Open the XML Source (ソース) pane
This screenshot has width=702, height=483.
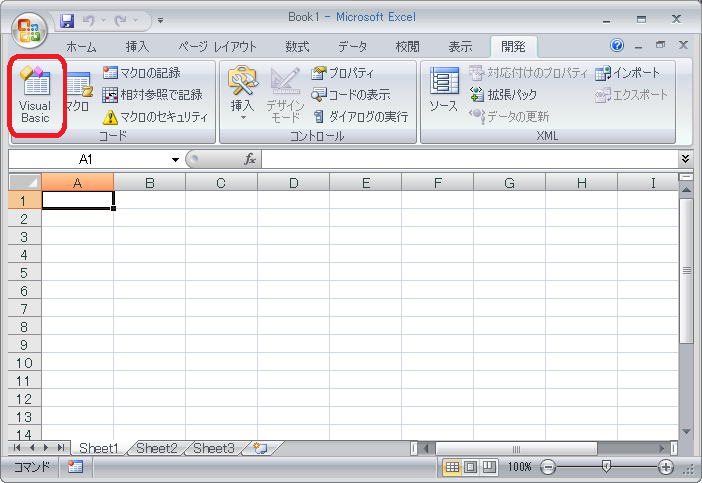click(x=444, y=90)
